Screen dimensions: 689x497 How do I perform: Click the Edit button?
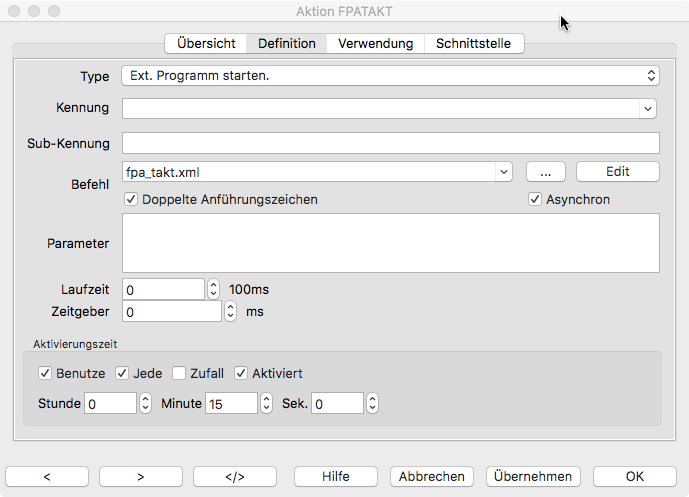pos(617,171)
